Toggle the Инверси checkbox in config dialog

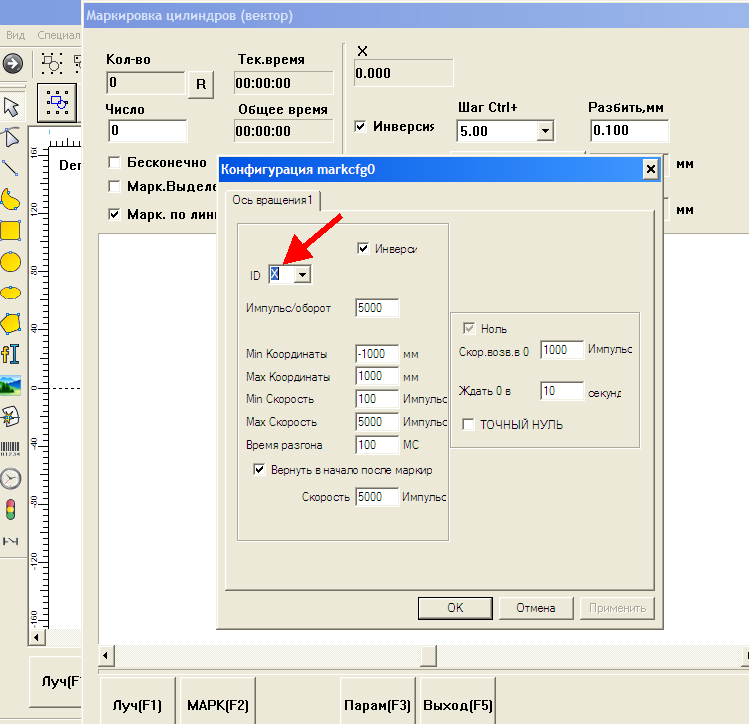(x=364, y=249)
